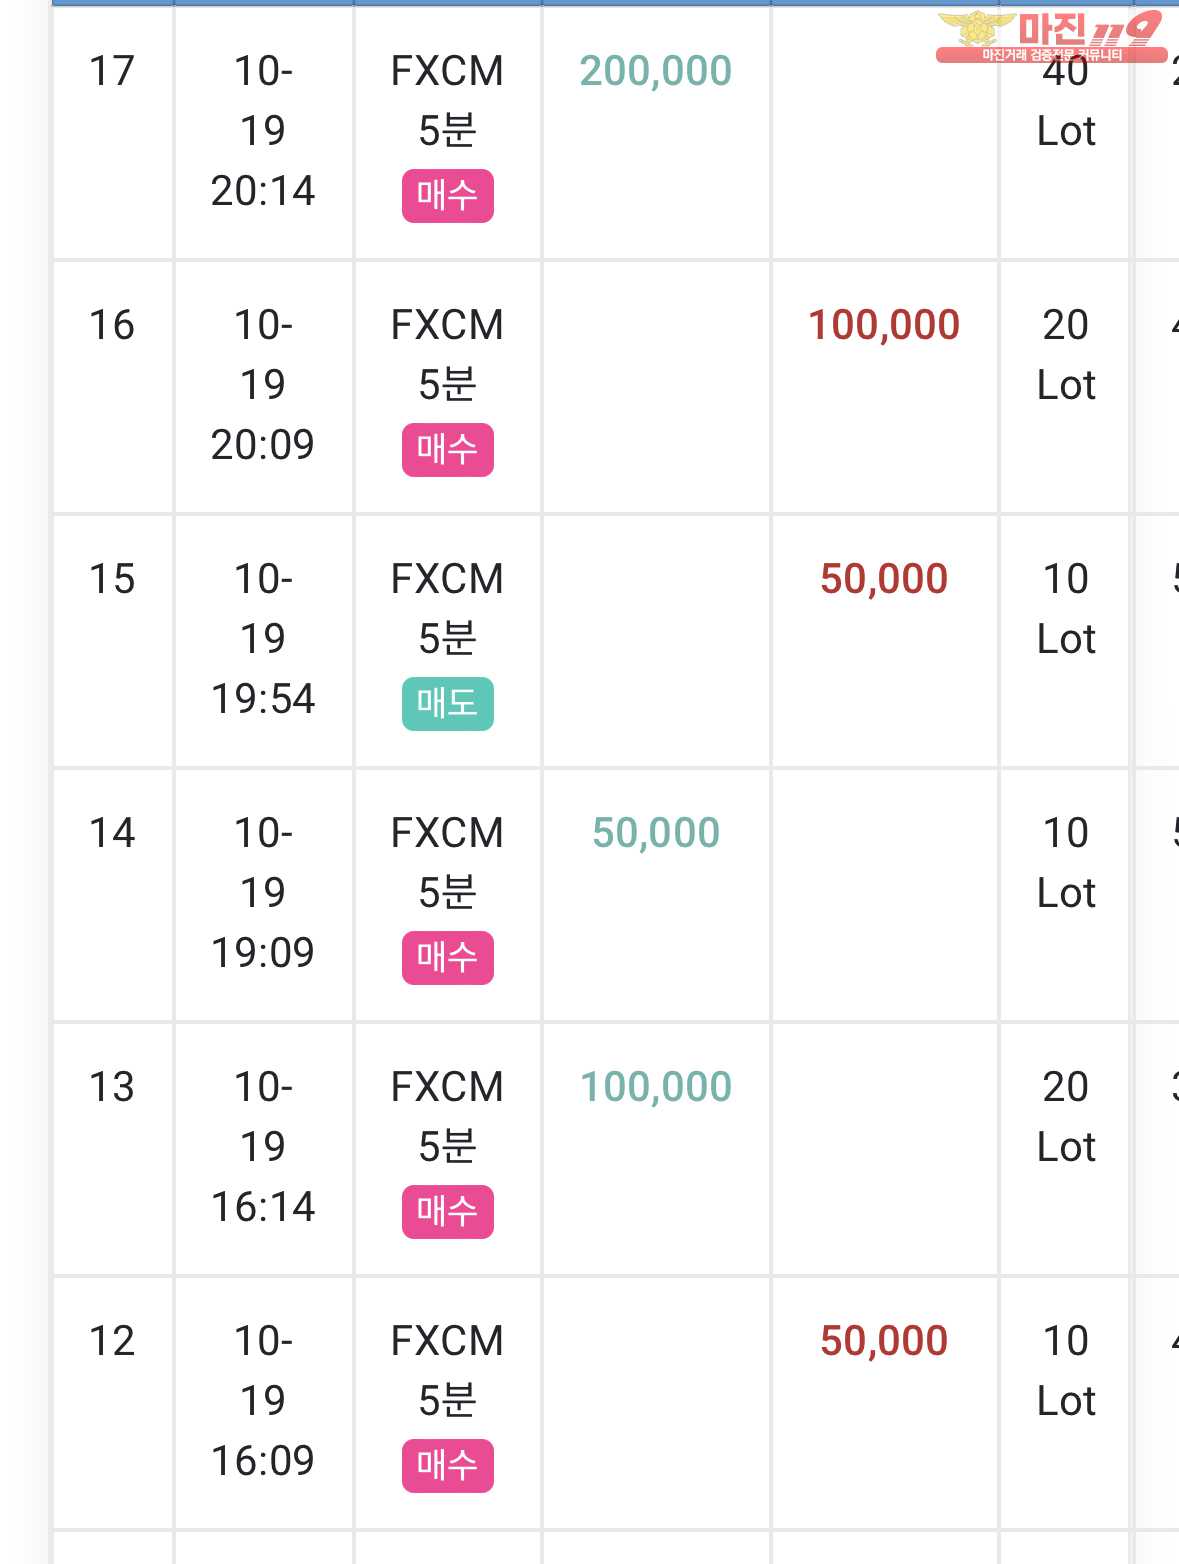The image size is (1179, 1564).
Task: Click the 마진119 logo watermark
Action: [x=1050, y=37]
